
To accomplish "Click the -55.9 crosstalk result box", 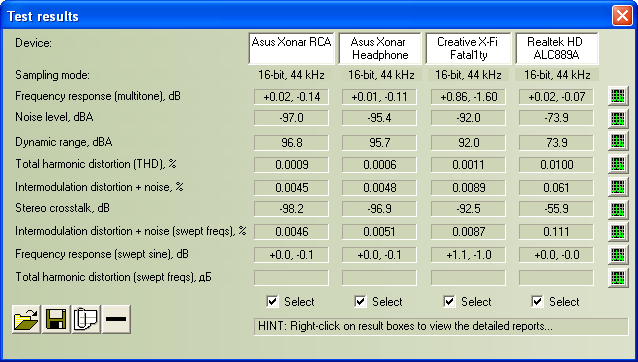I will 556,209.
